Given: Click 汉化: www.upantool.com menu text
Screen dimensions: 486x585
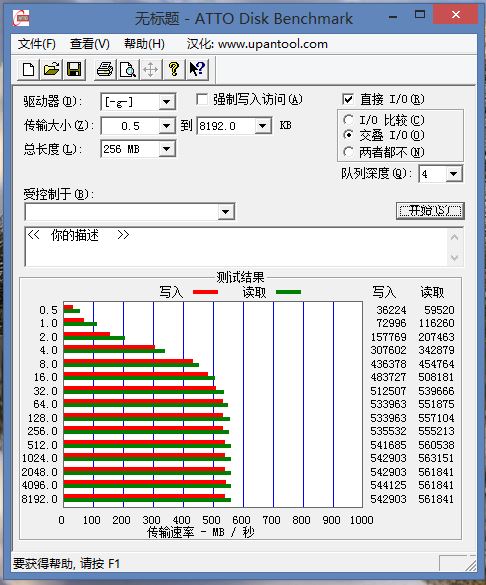Looking at the screenshot, I should 257,44.
